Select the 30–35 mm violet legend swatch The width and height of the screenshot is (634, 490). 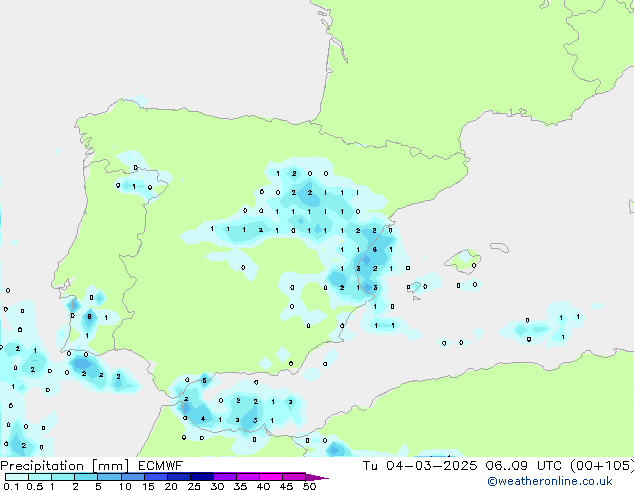pyautogui.click(x=225, y=477)
